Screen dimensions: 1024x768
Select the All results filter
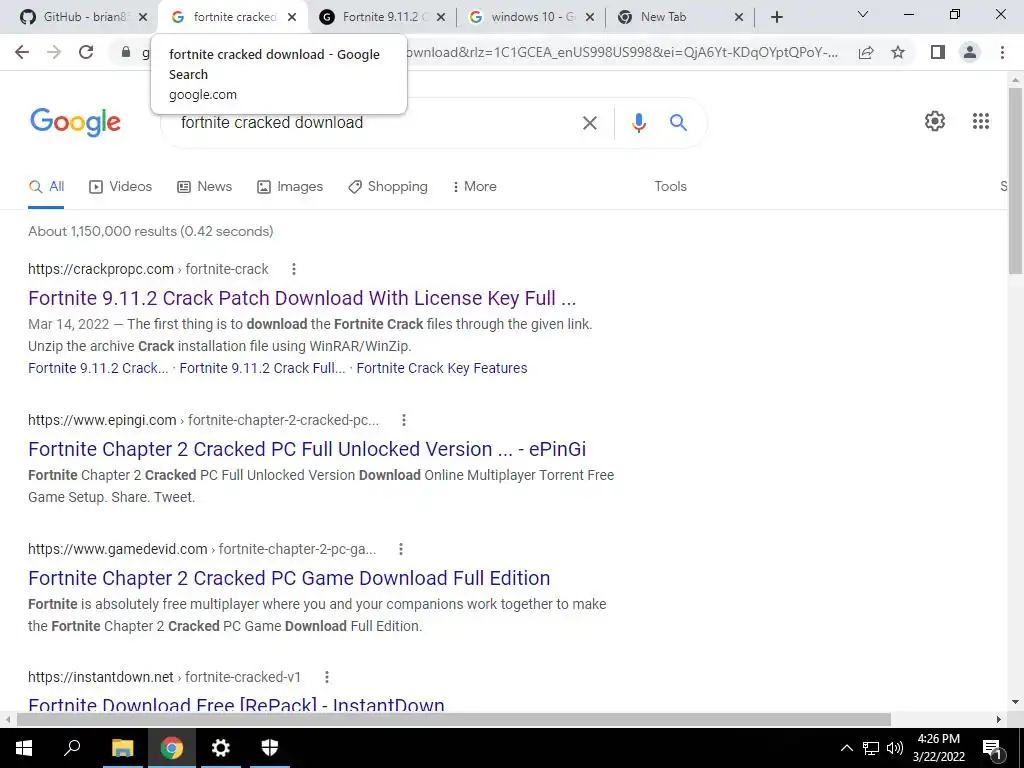(x=46, y=187)
